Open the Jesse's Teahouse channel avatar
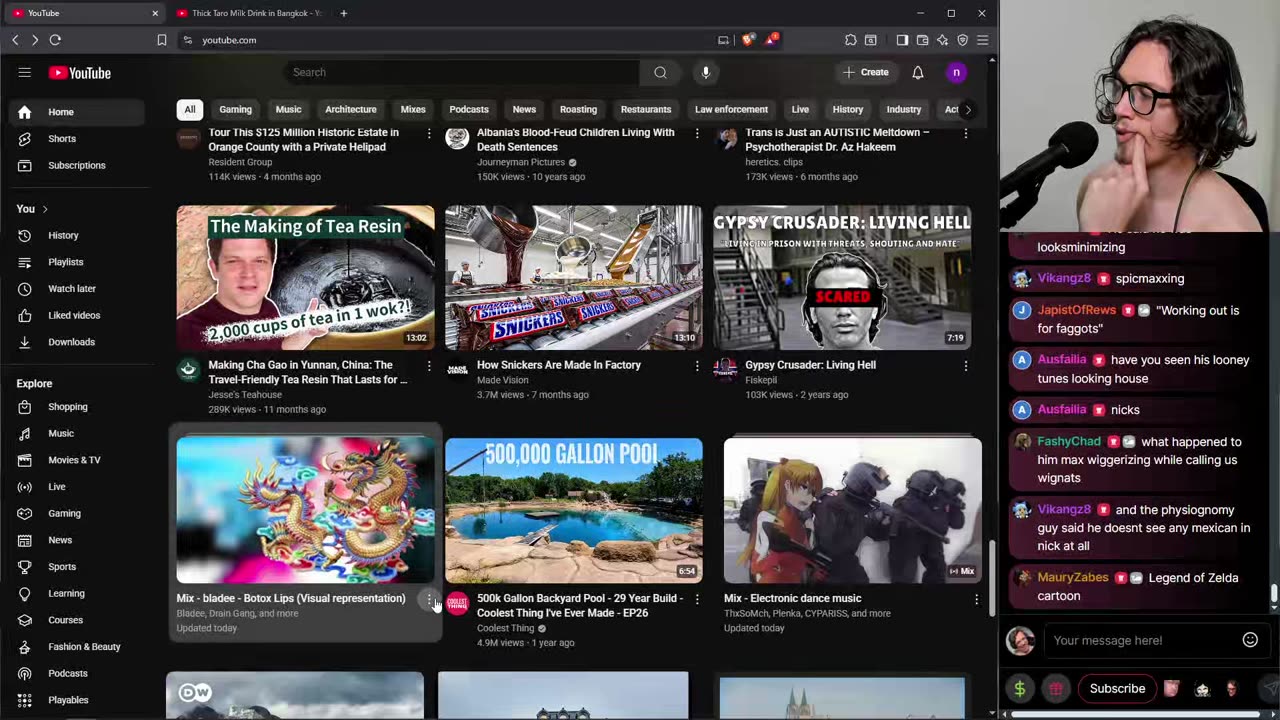The width and height of the screenshot is (1280, 720). point(188,370)
